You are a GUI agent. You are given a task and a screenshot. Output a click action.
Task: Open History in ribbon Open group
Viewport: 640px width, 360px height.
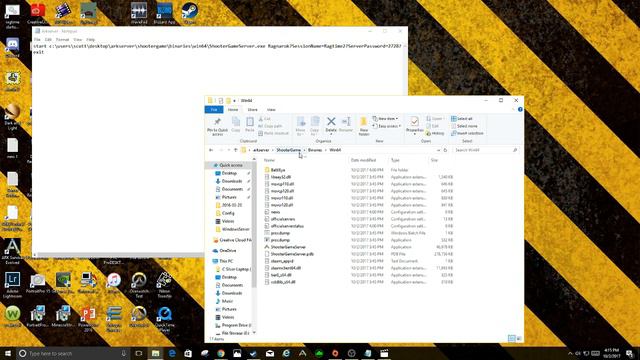click(x=435, y=133)
